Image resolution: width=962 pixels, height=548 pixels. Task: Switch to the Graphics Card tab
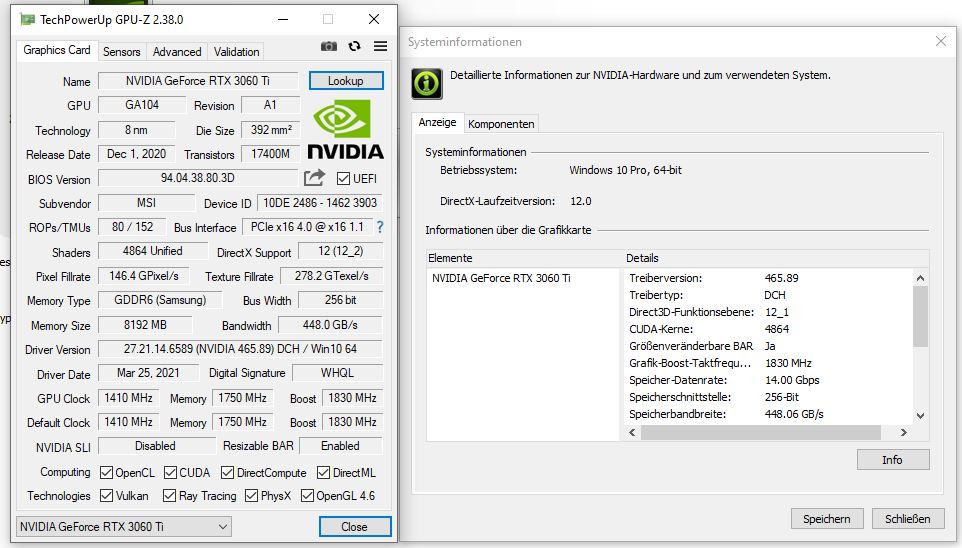click(x=57, y=50)
